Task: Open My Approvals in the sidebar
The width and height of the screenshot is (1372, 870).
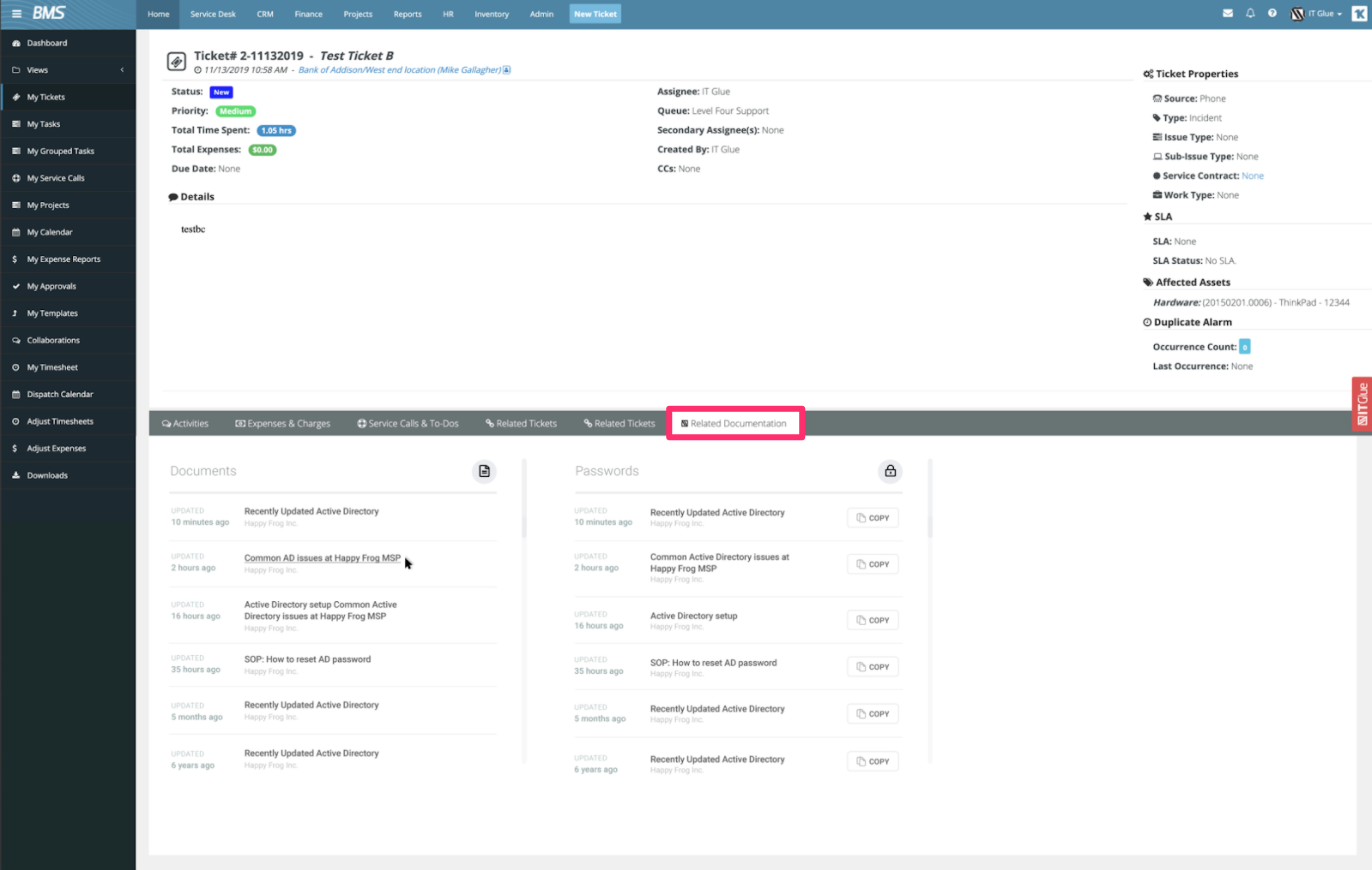Action: point(68,286)
